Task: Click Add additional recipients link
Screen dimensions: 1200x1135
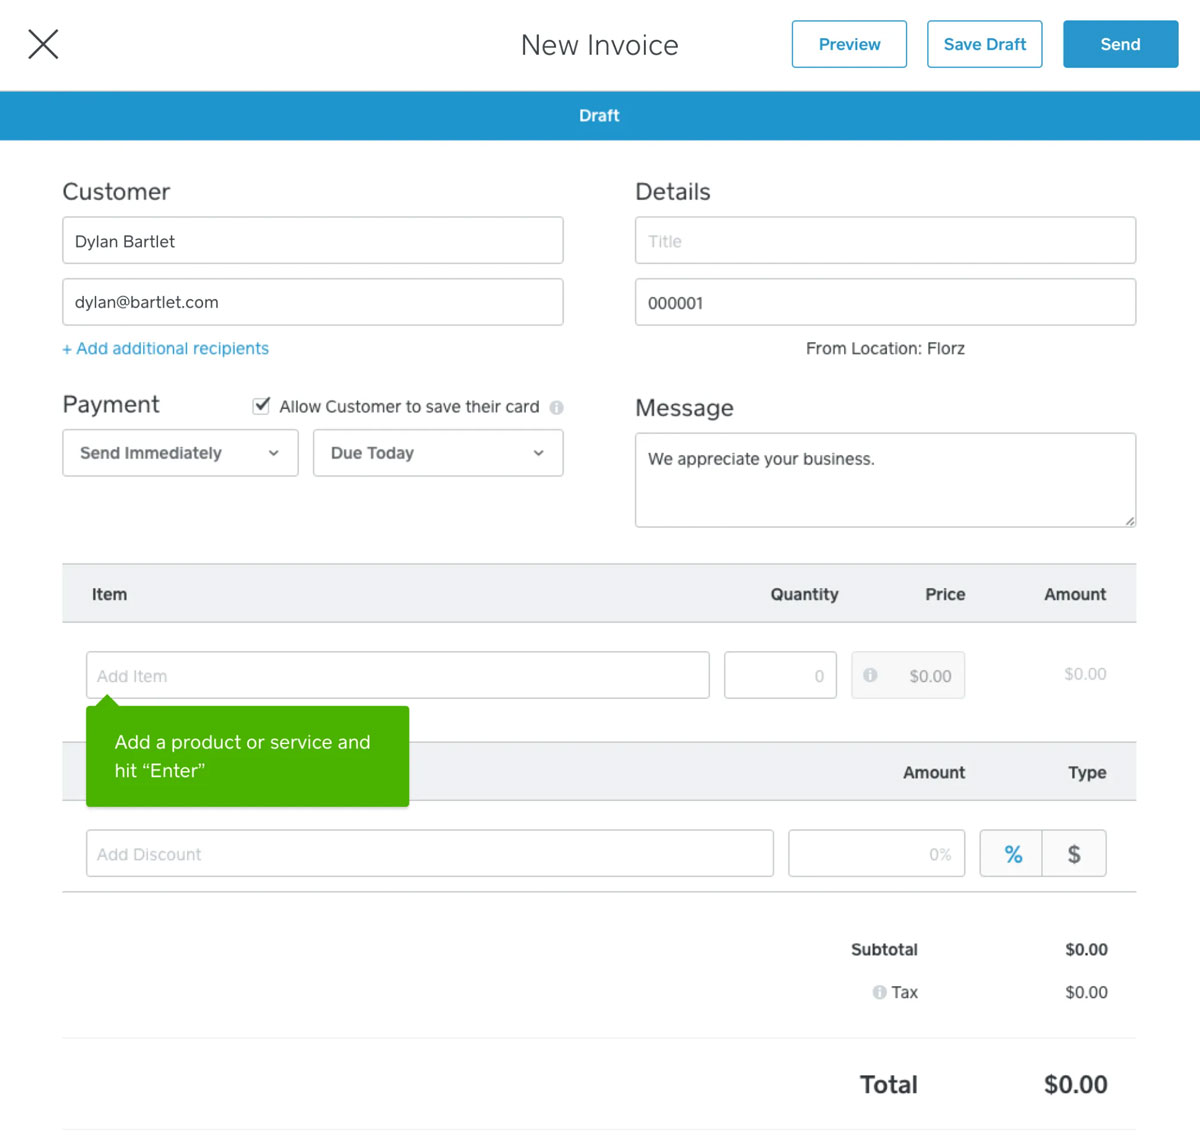Action: coord(165,348)
